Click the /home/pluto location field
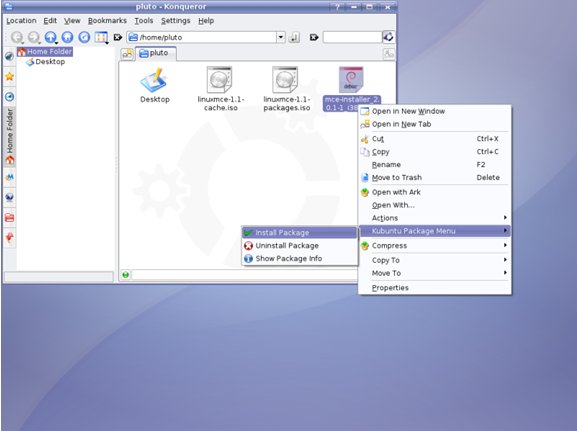The image size is (577, 431). 202,37
